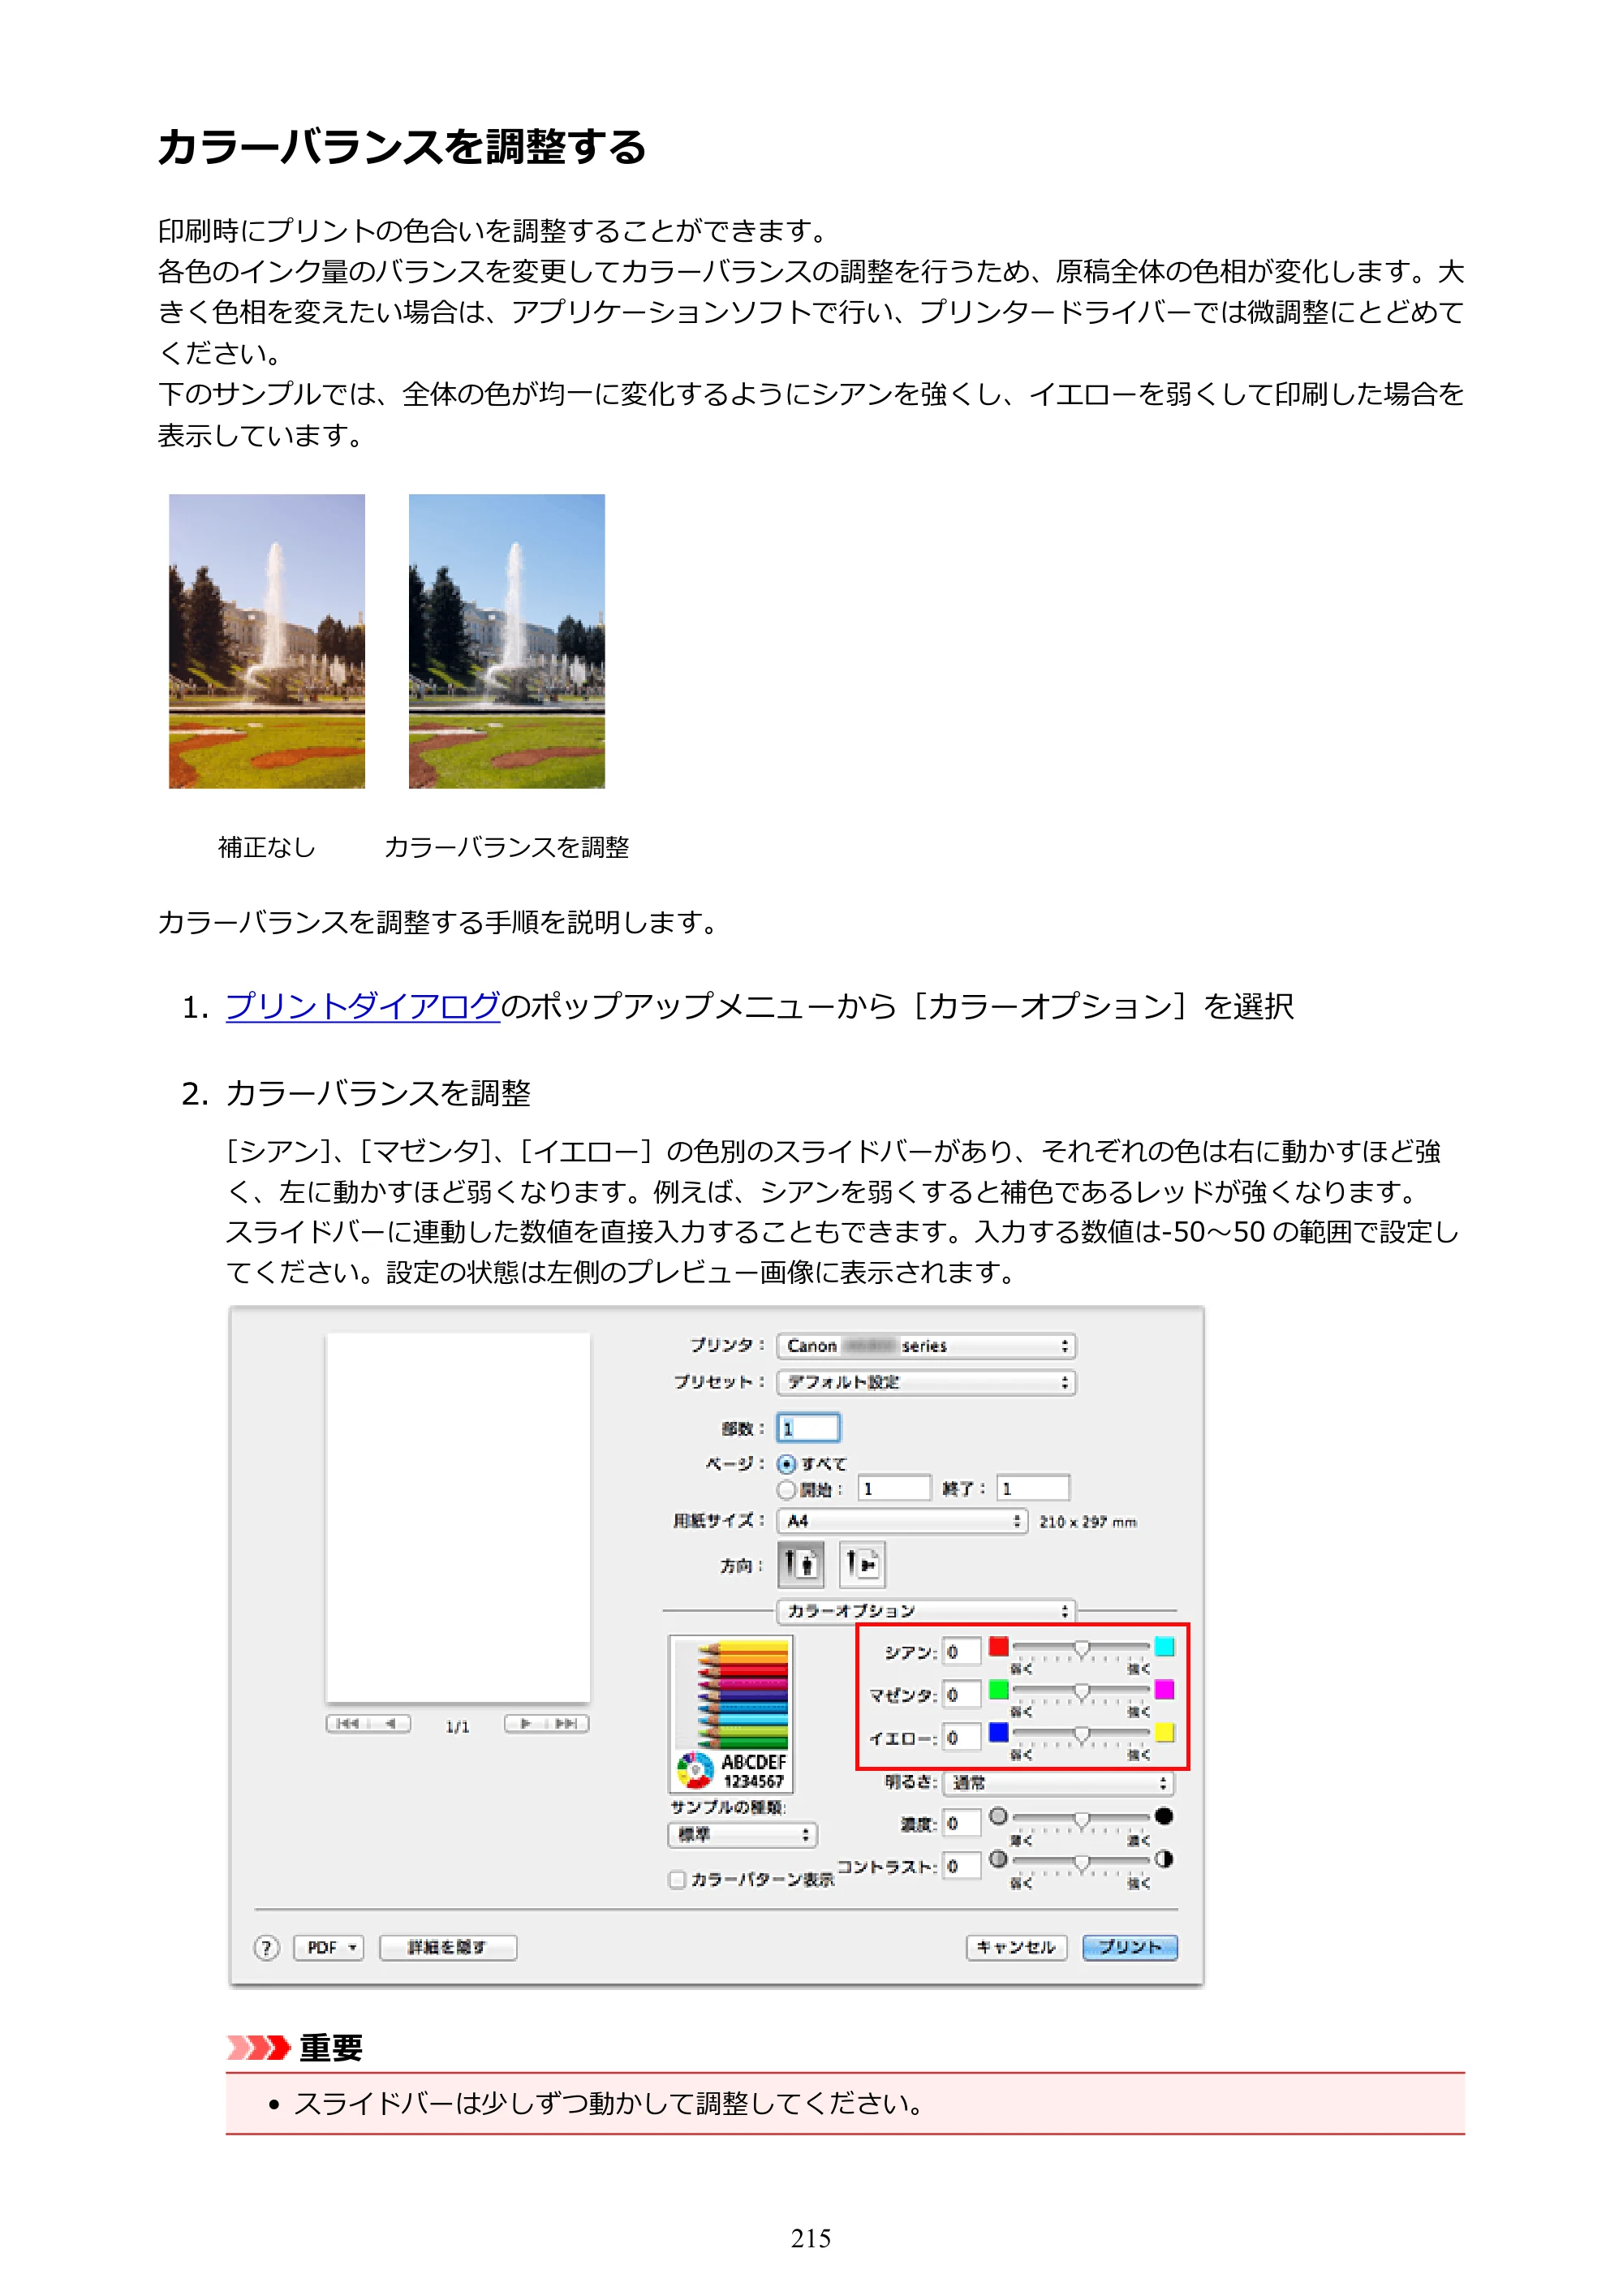The image size is (1623, 2296).
Task: Click the dark density black circle icon
Action: click(x=1163, y=1815)
